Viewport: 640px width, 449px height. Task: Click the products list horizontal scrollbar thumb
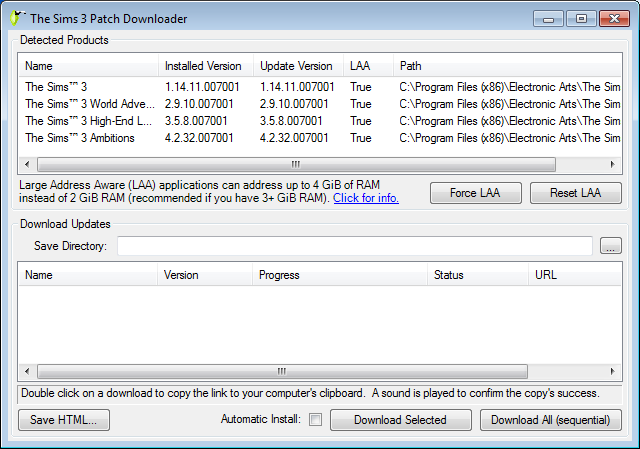click(296, 164)
